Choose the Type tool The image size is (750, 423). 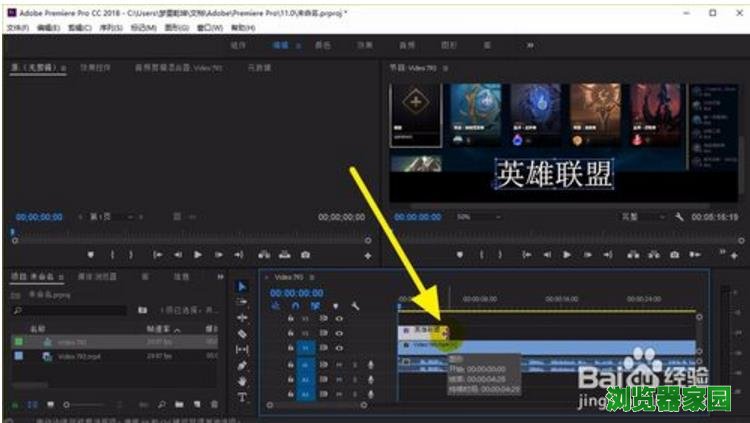point(242,397)
